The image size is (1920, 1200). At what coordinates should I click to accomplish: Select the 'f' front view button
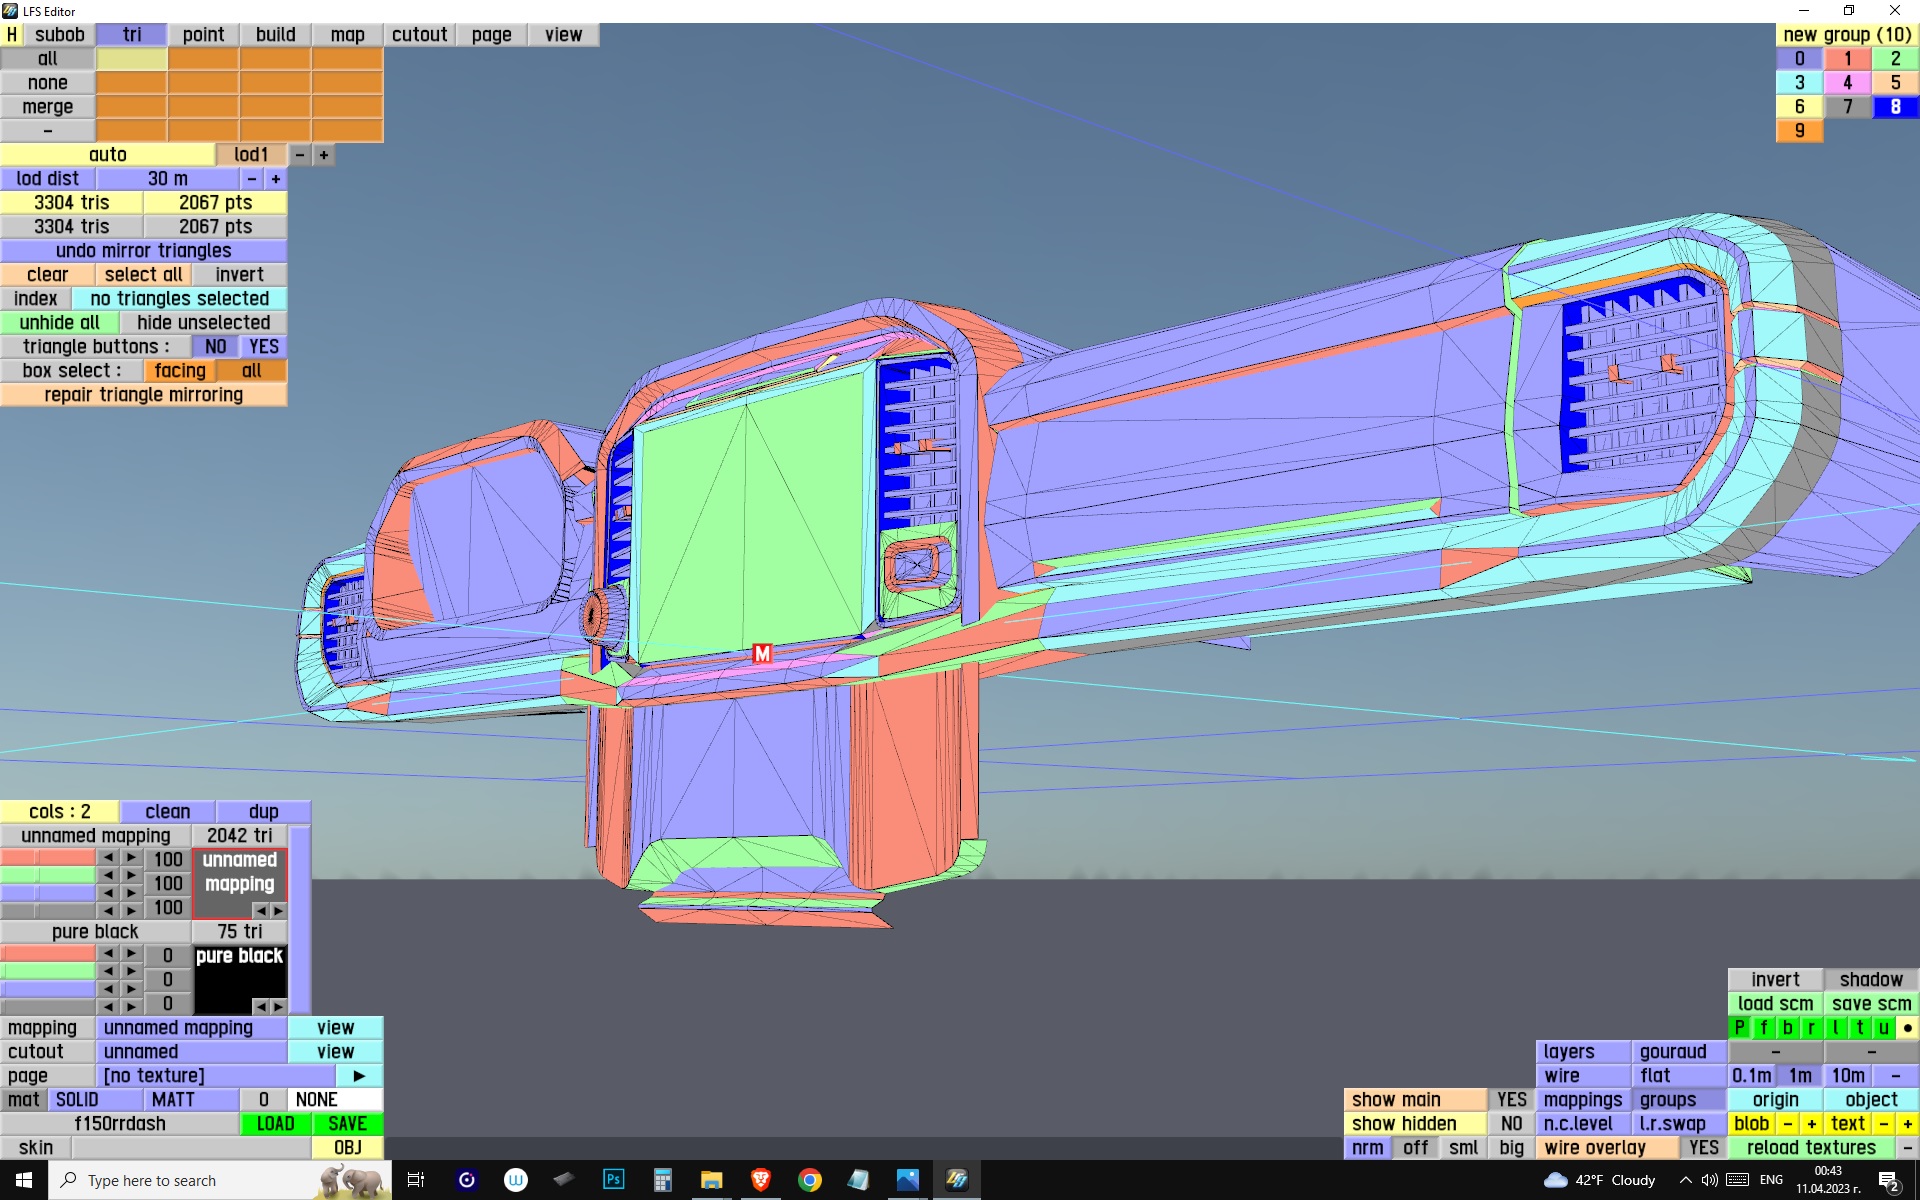coord(1763,1028)
